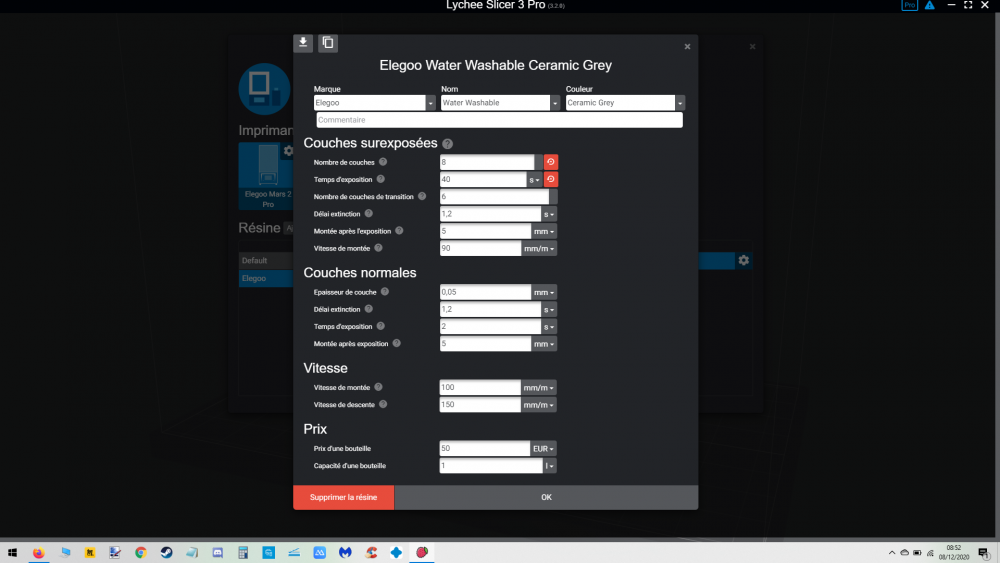Image resolution: width=1000 pixels, height=563 pixels.
Task: Reset the Nombre de couches value
Action: (551, 162)
